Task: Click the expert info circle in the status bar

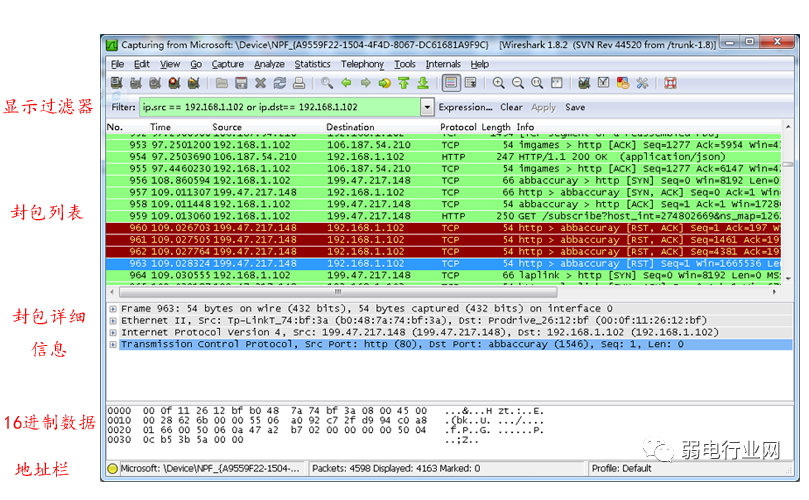Action: point(112,469)
